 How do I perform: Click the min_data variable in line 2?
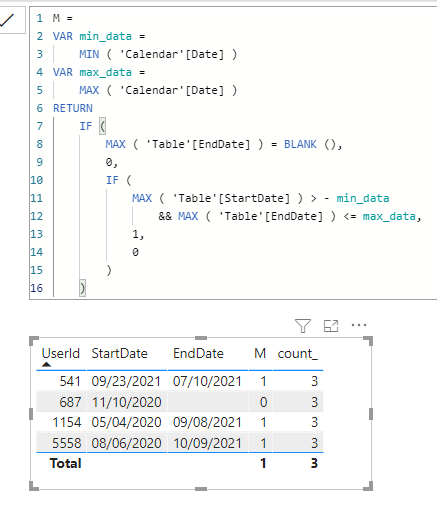(105, 36)
